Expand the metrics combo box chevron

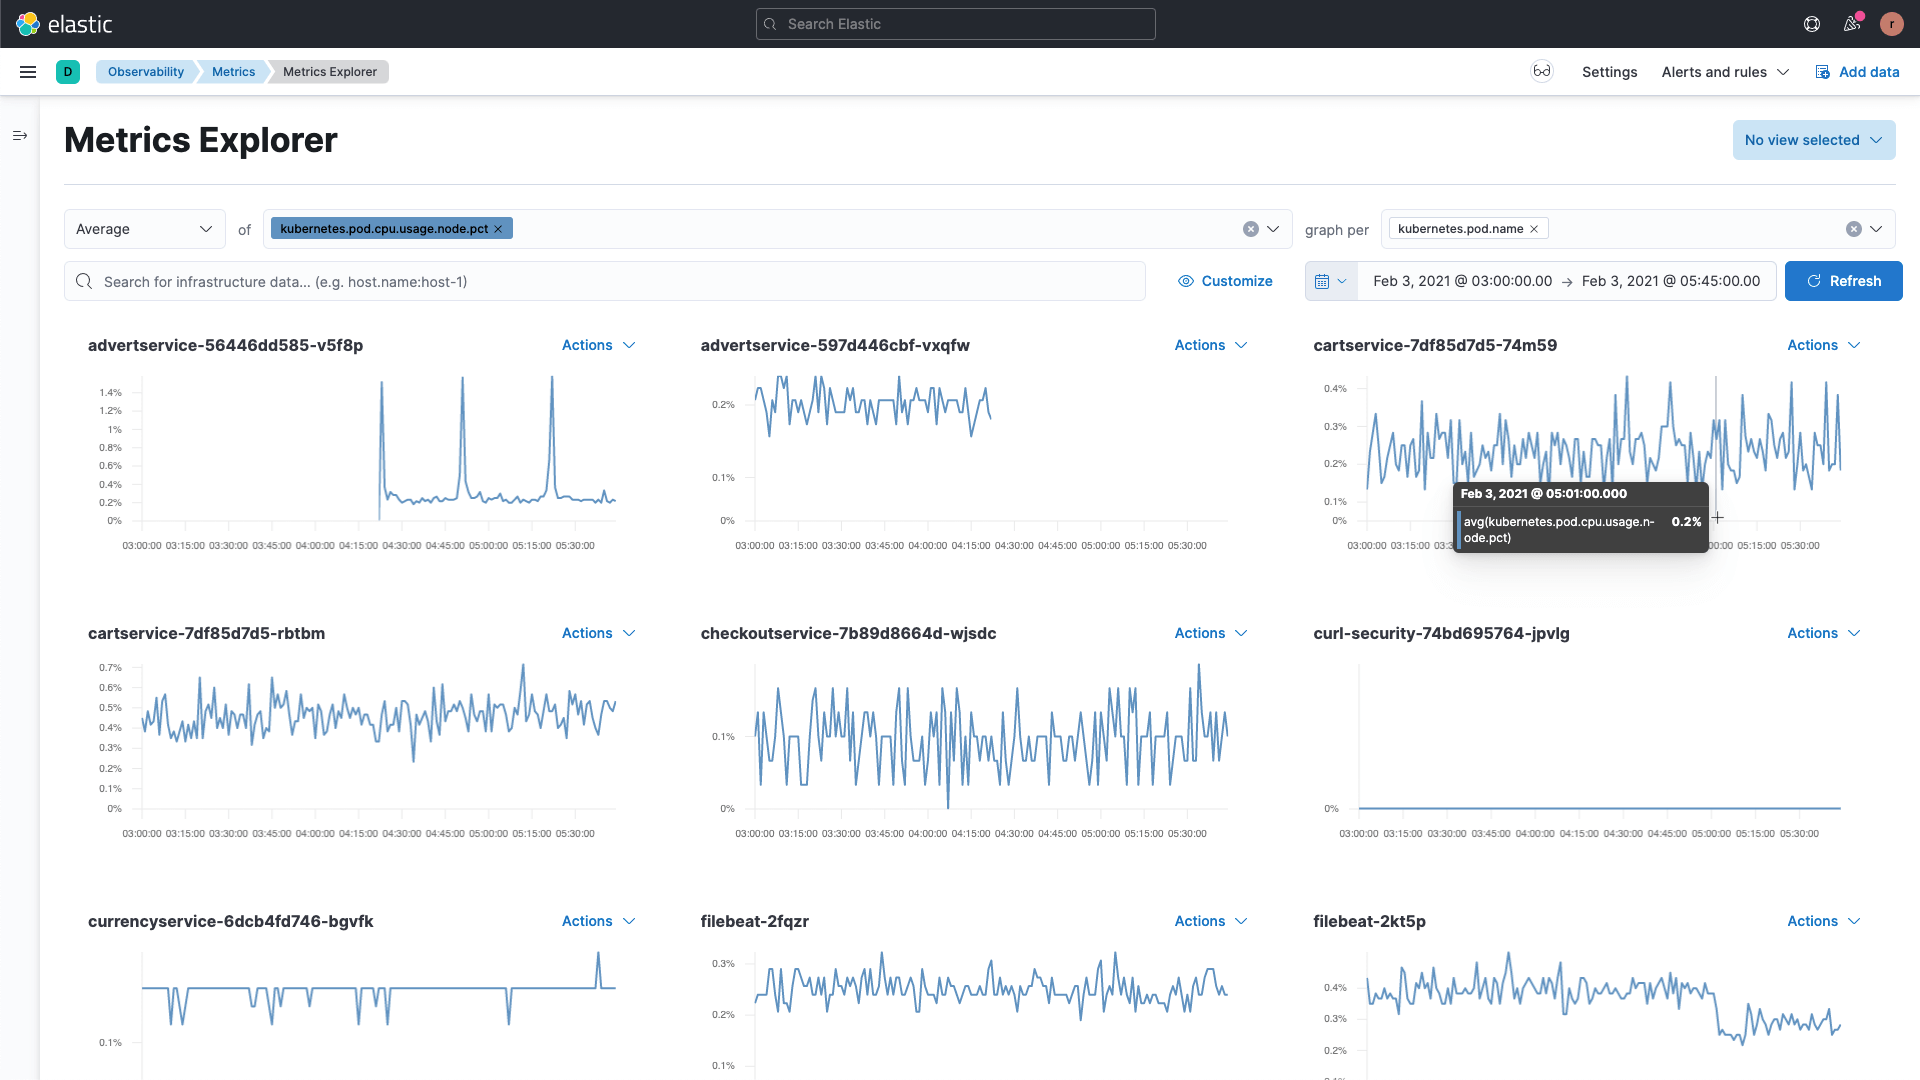pyautogui.click(x=1273, y=229)
